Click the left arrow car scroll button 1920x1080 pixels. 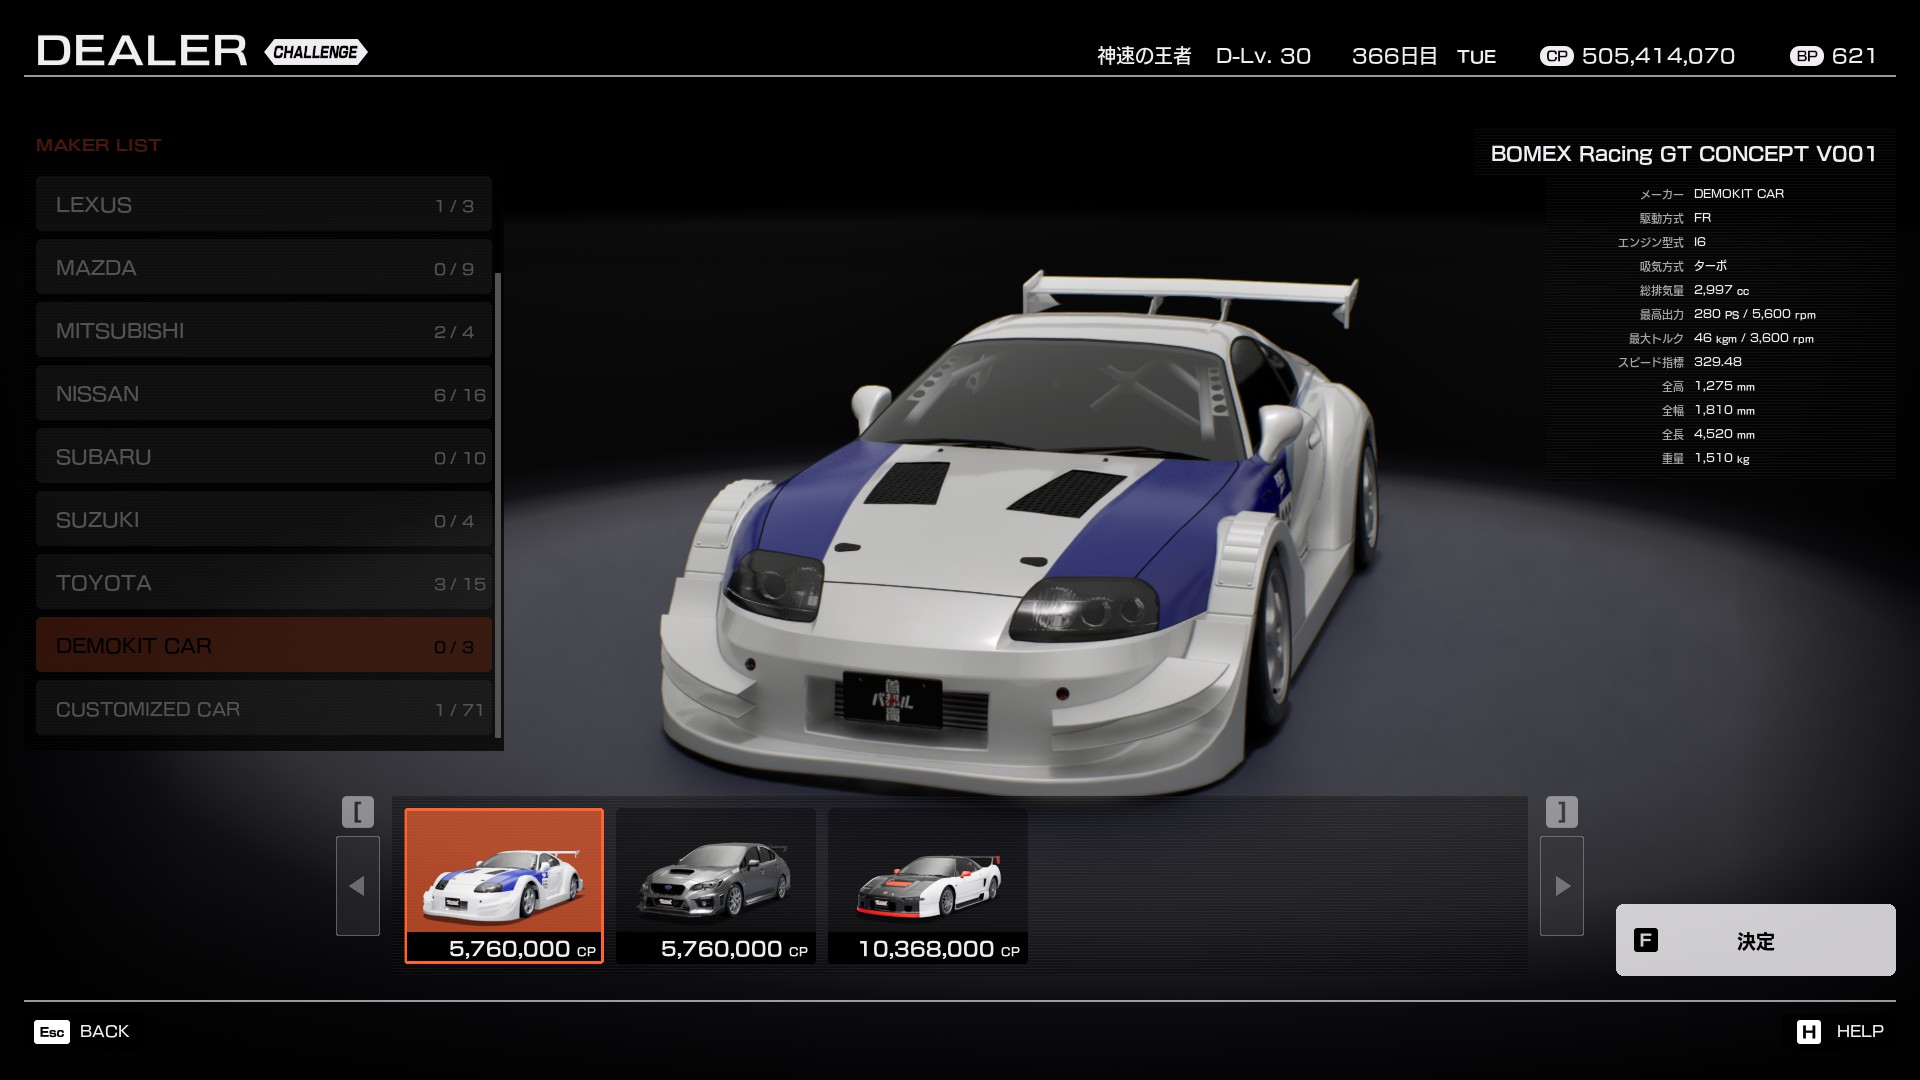point(357,886)
